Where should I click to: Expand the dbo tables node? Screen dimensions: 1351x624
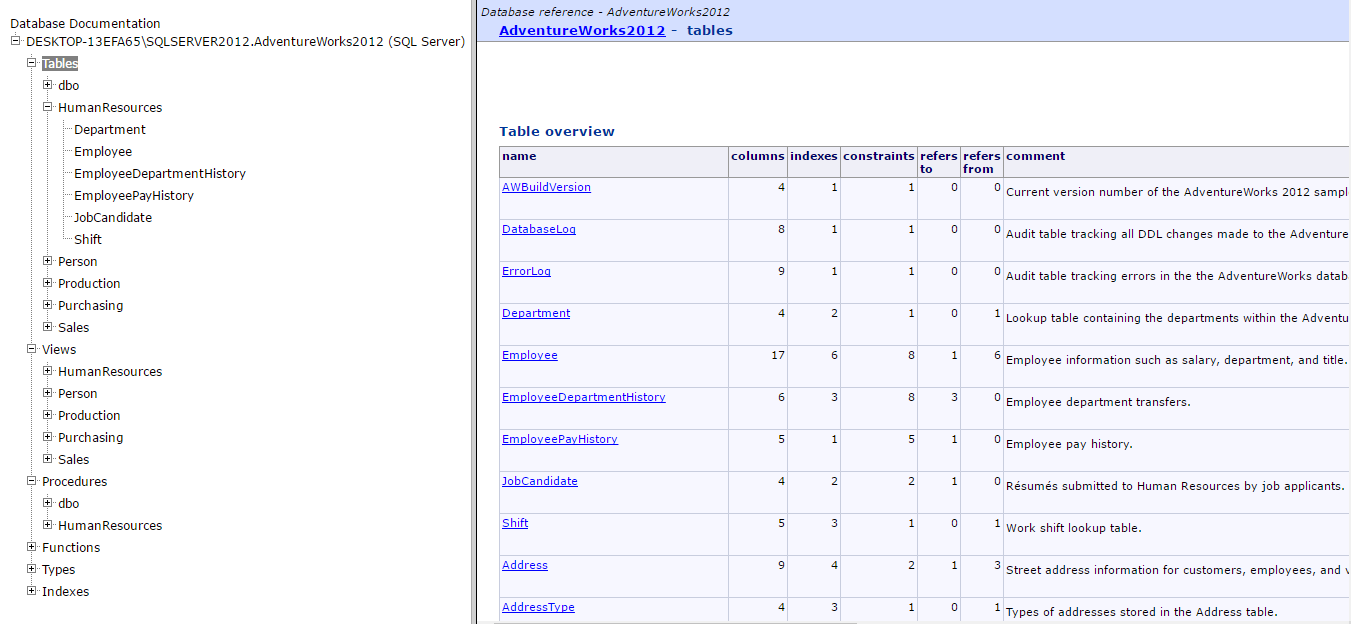(x=48, y=85)
